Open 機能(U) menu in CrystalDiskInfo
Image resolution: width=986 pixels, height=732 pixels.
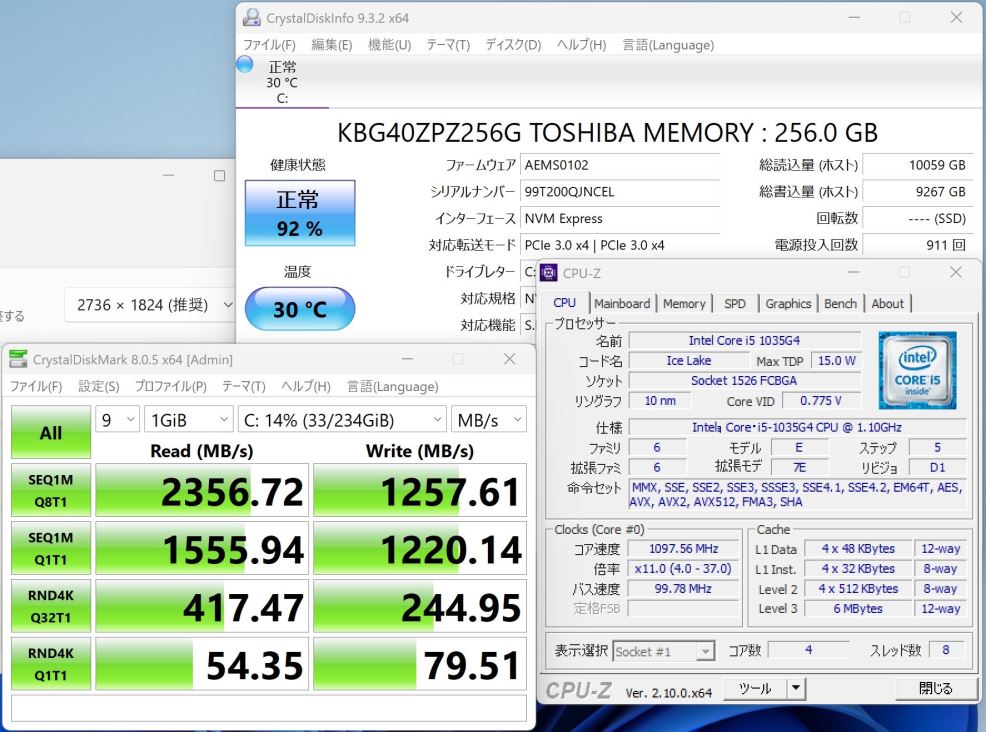[x=389, y=45]
